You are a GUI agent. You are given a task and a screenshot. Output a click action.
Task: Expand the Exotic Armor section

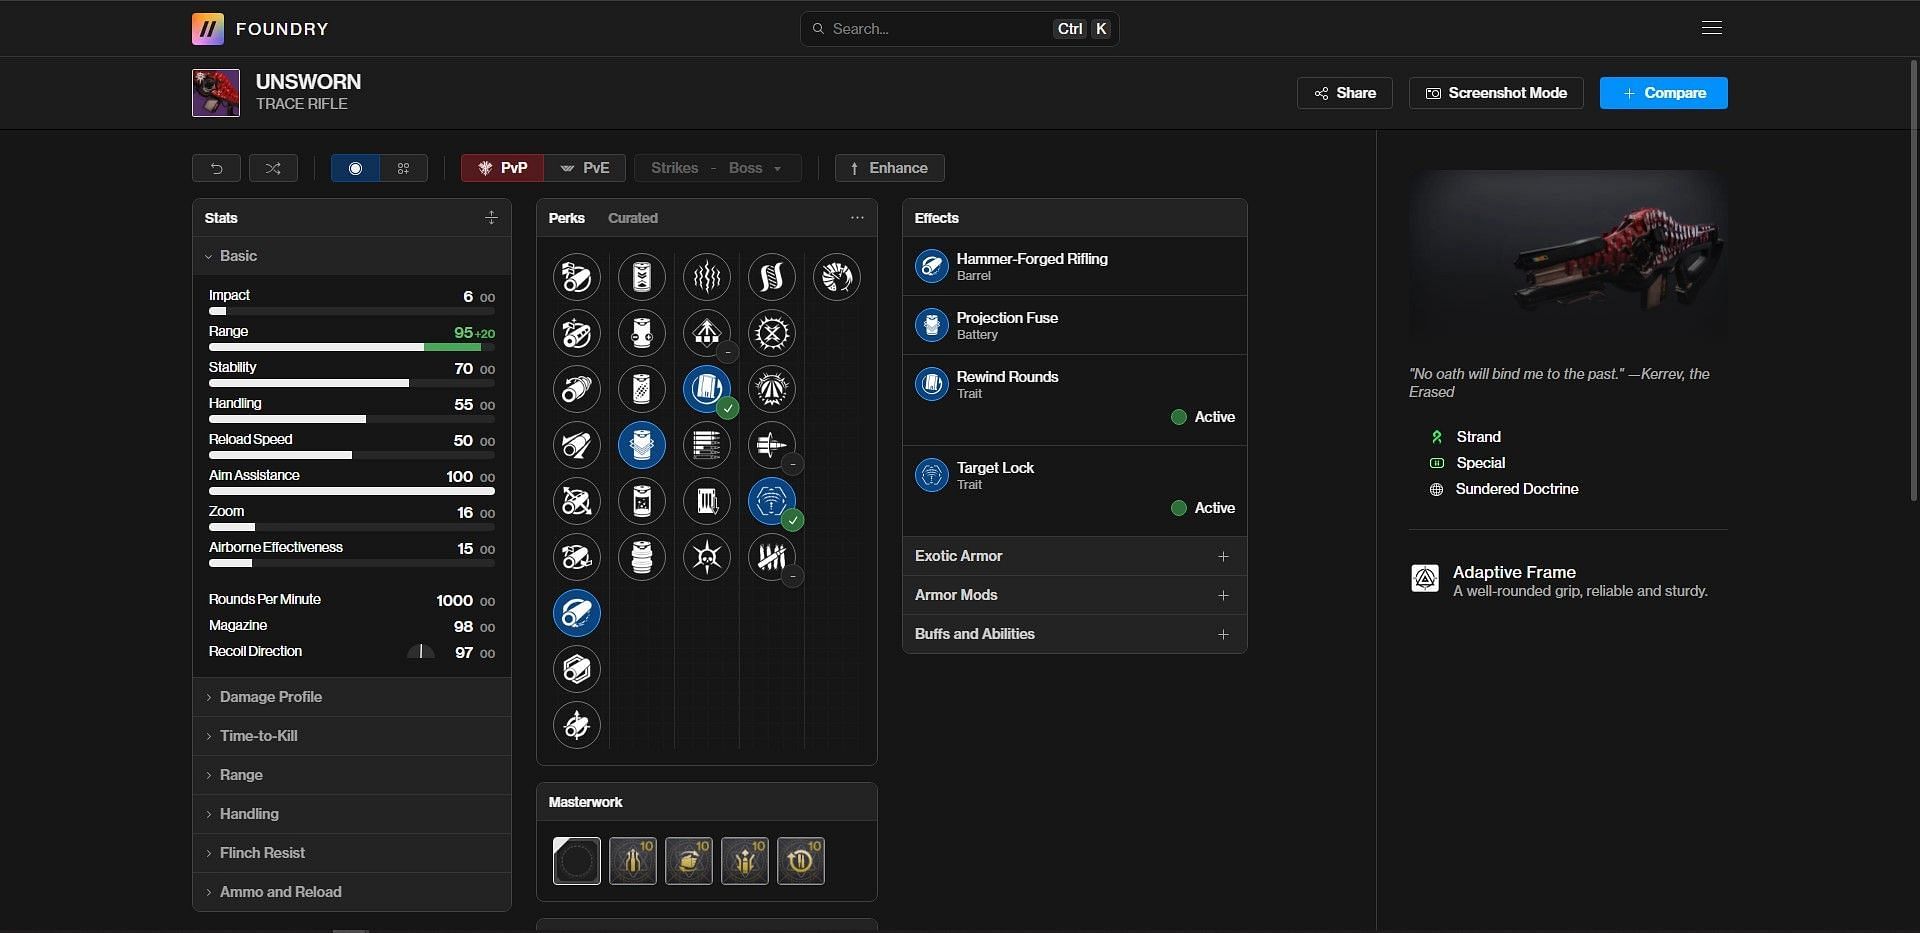(1075, 556)
